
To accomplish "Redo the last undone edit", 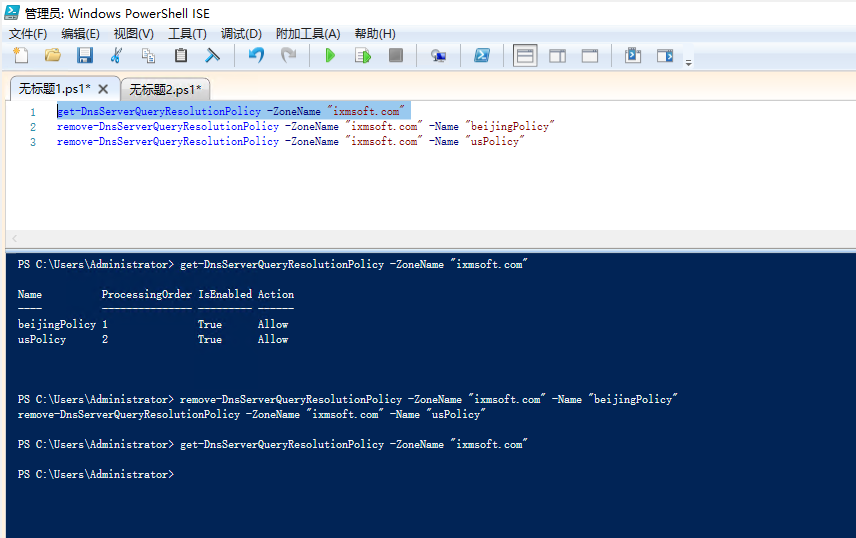I will pos(288,56).
